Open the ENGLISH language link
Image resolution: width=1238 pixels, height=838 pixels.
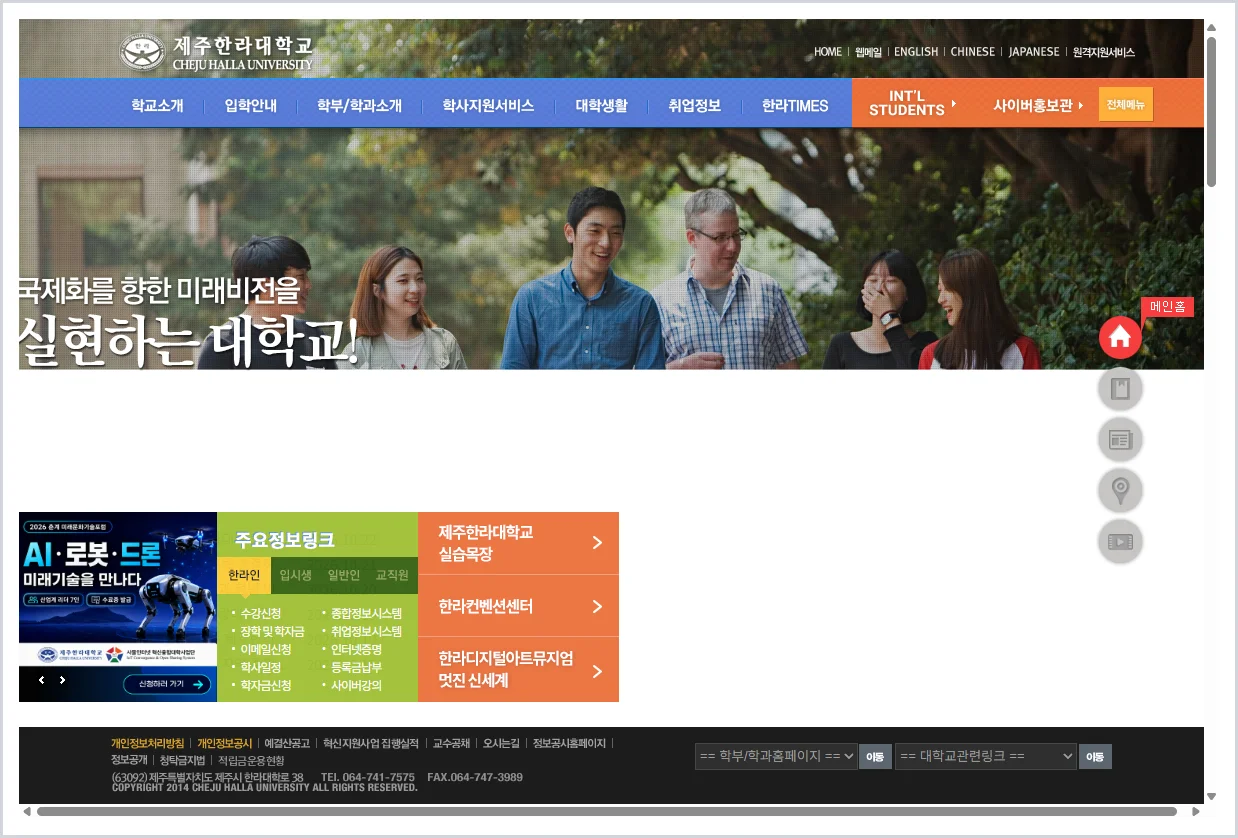(x=916, y=52)
